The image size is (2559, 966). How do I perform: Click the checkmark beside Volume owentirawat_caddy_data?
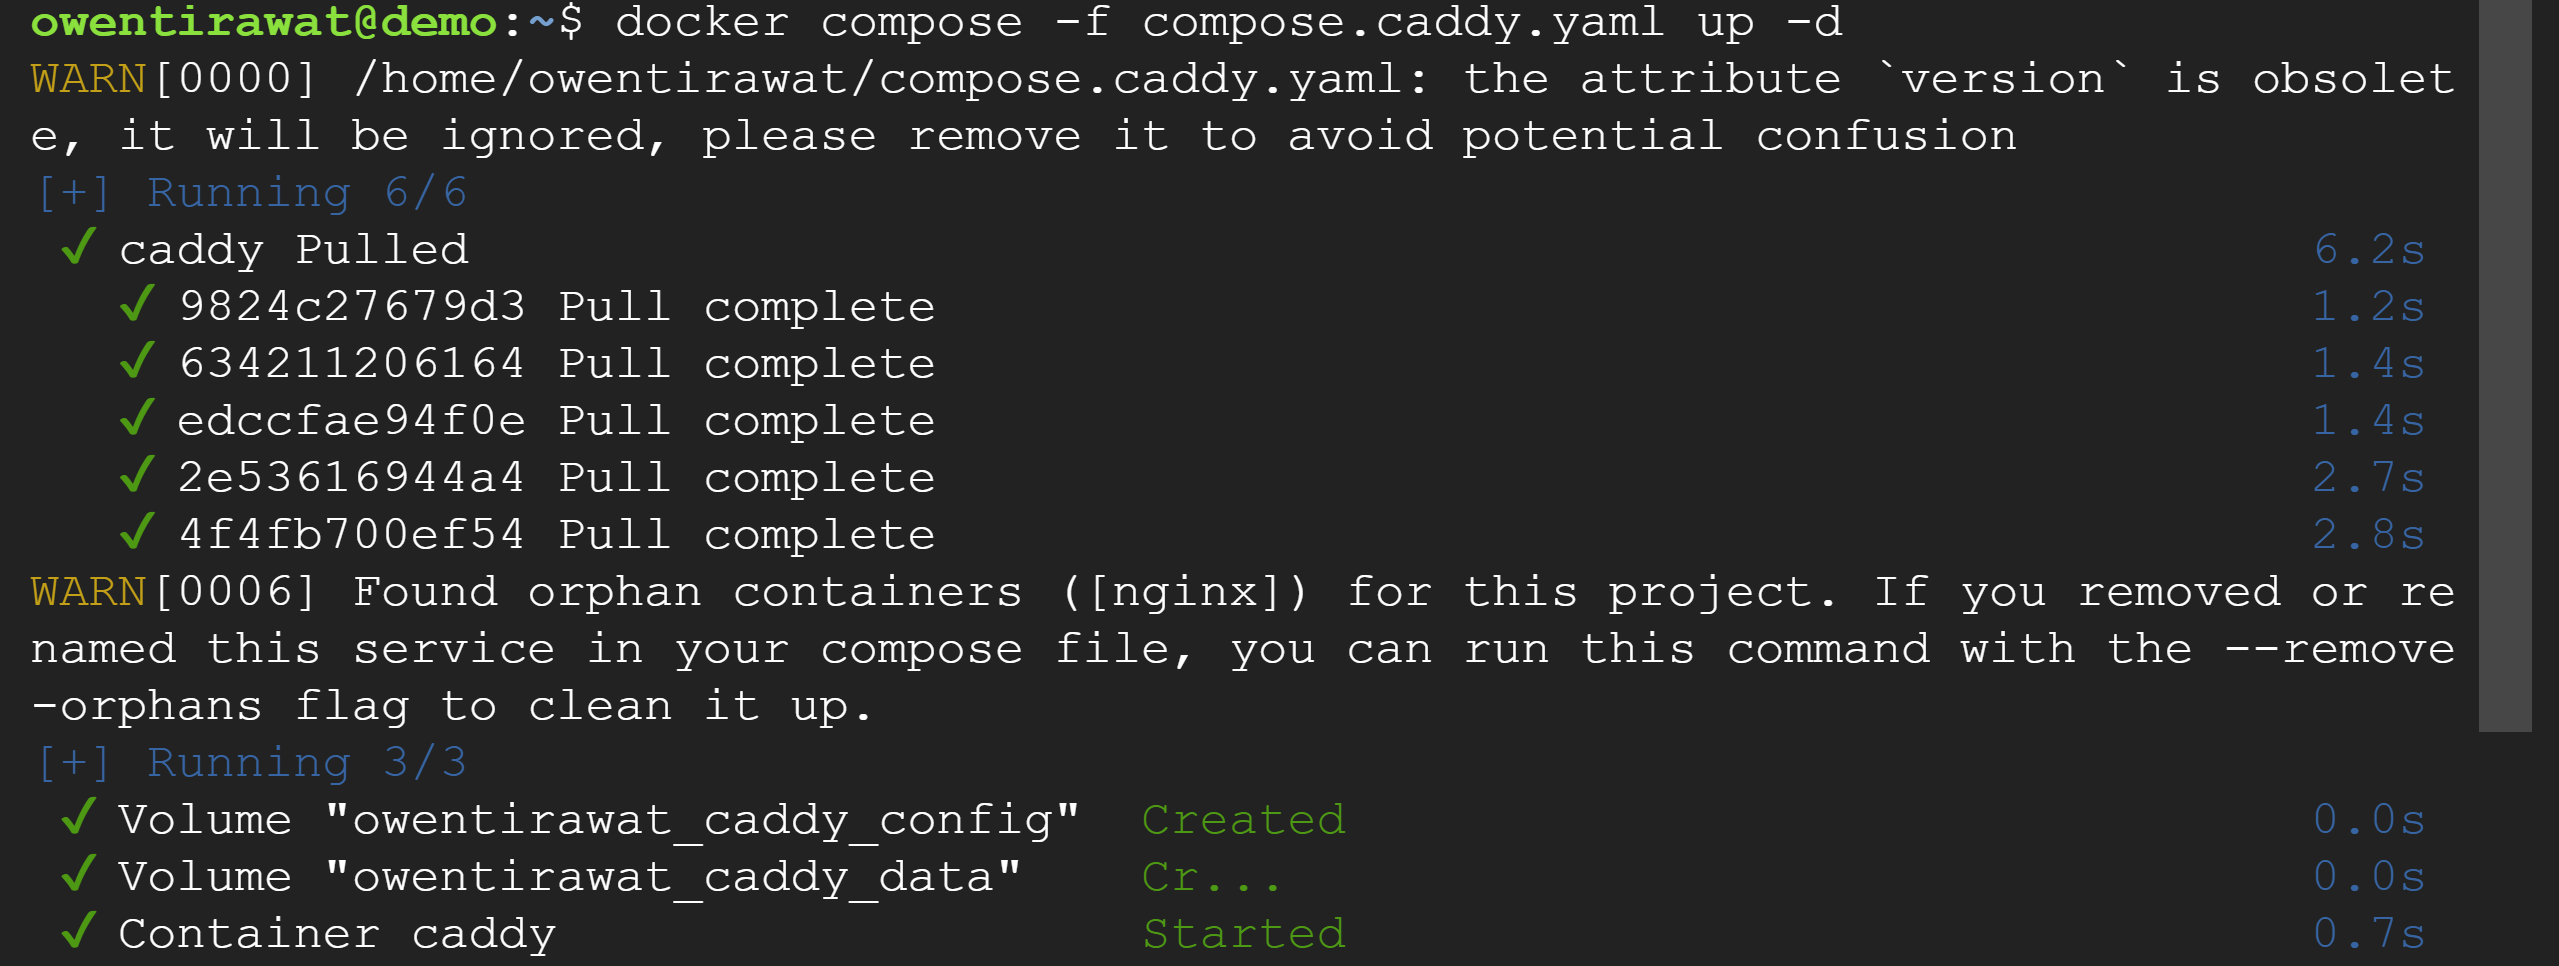[x=78, y=874]
